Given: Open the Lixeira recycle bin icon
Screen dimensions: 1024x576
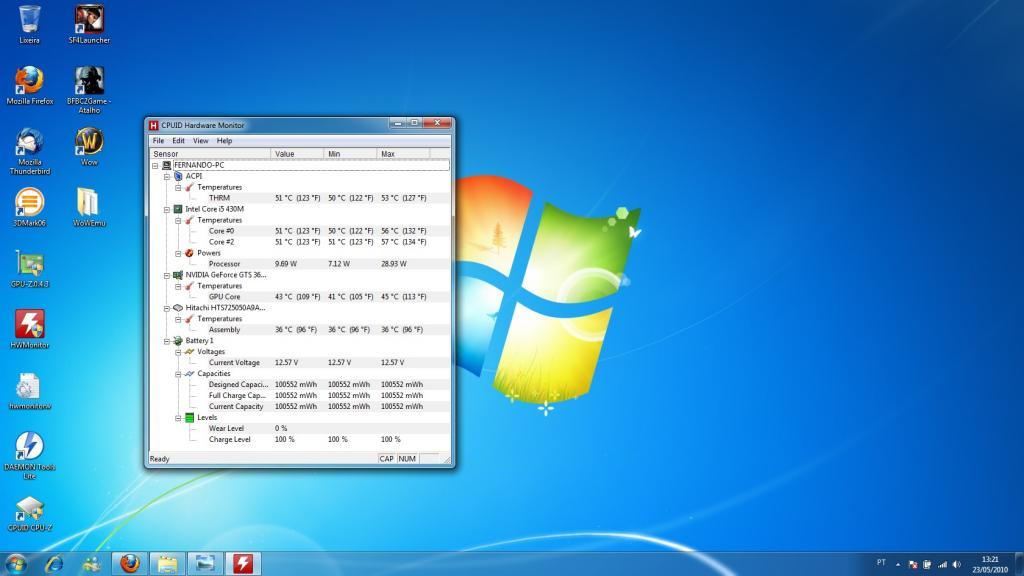Looking at the screenshot, I should coord(29,24).
